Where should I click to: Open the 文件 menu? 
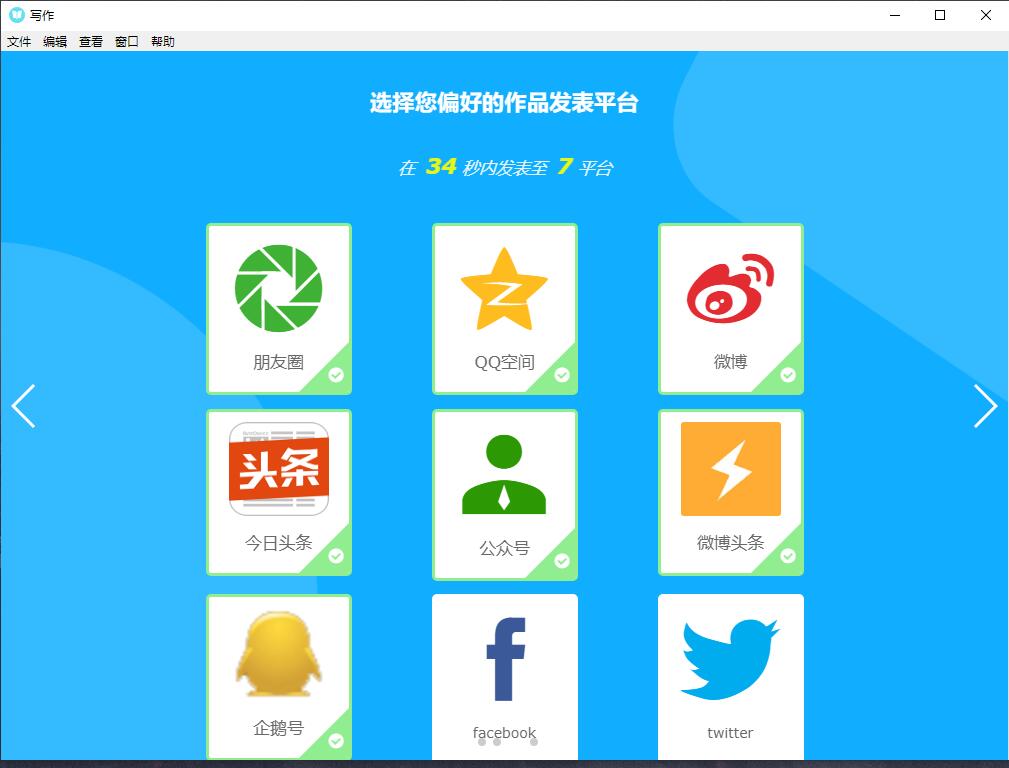[x=19, y=42]
